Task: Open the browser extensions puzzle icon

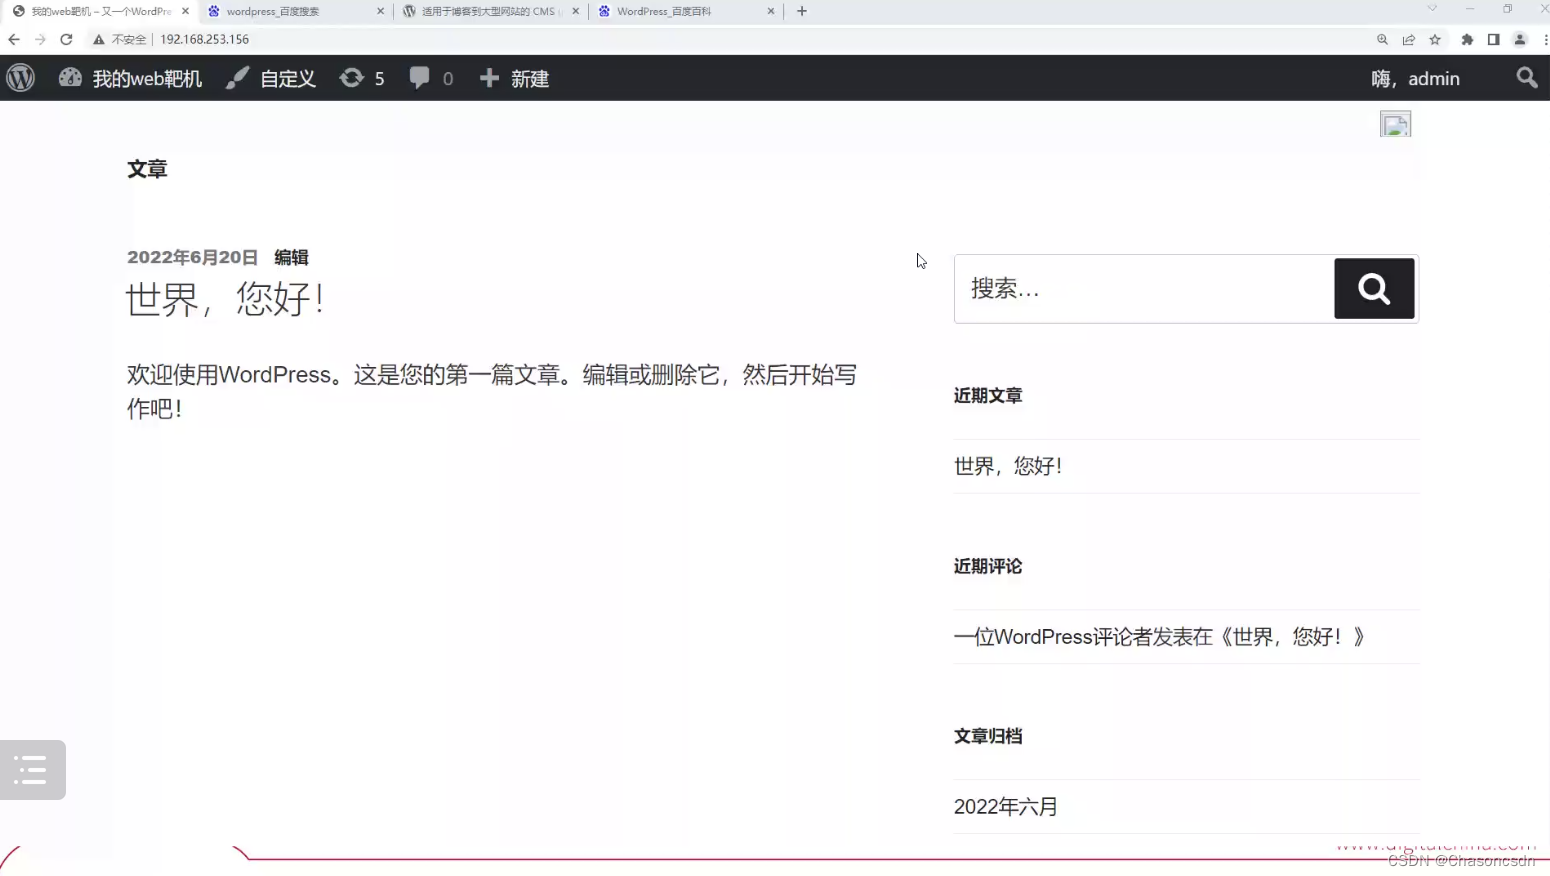Action: tap(1467, 39)
